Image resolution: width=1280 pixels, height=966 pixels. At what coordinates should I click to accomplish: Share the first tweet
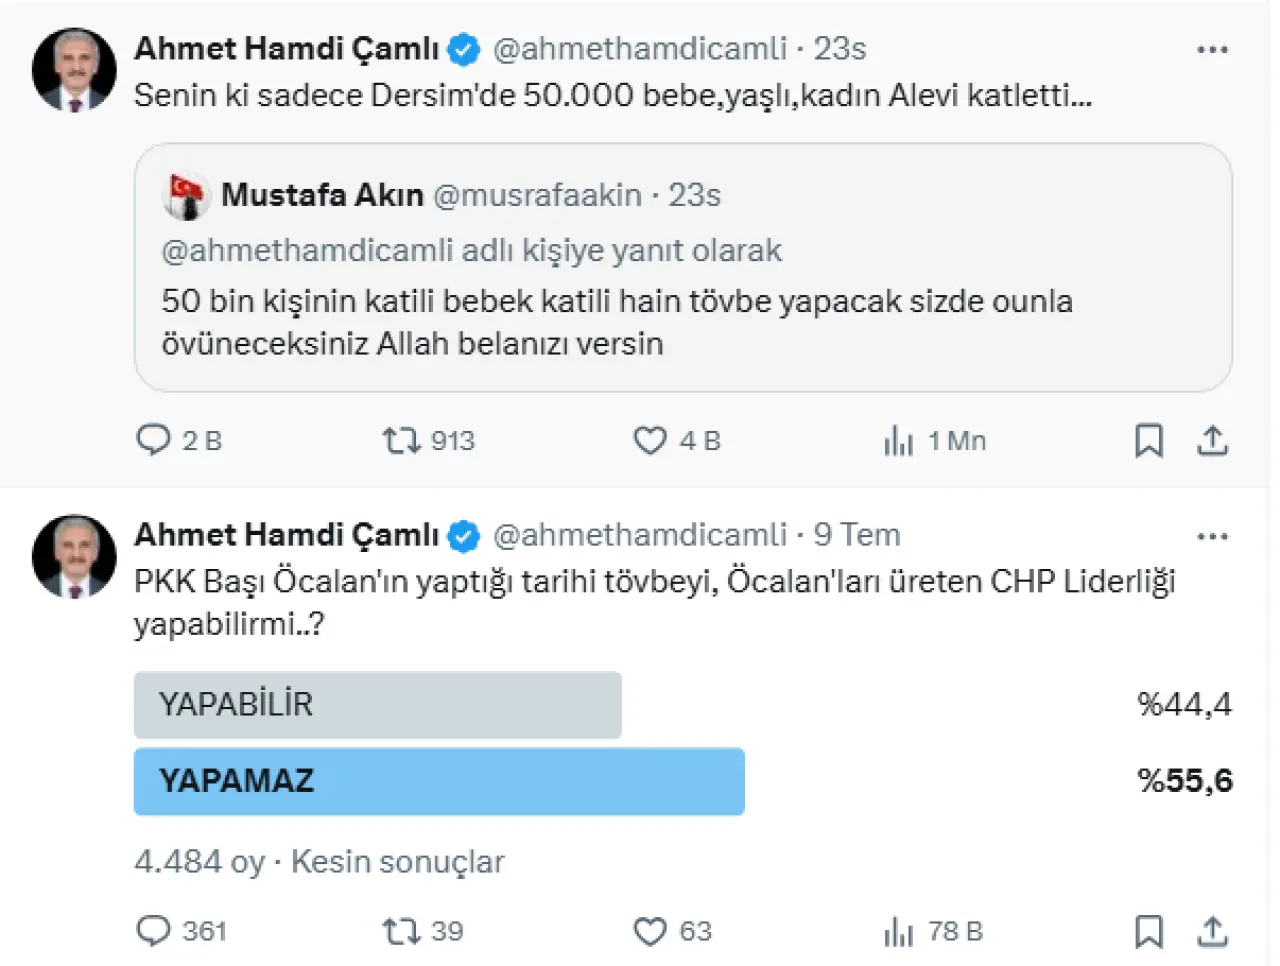[x=1212, y=440]
